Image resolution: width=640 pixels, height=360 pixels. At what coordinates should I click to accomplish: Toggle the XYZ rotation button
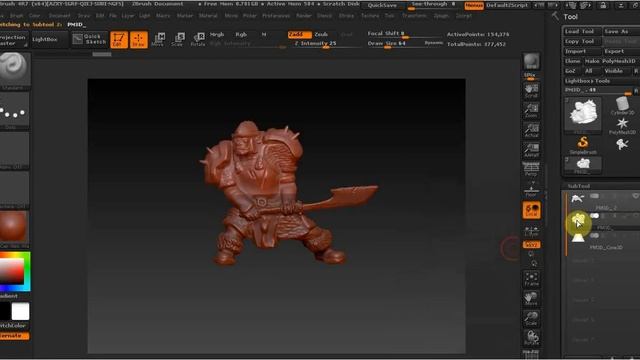(x=531, y=244)
